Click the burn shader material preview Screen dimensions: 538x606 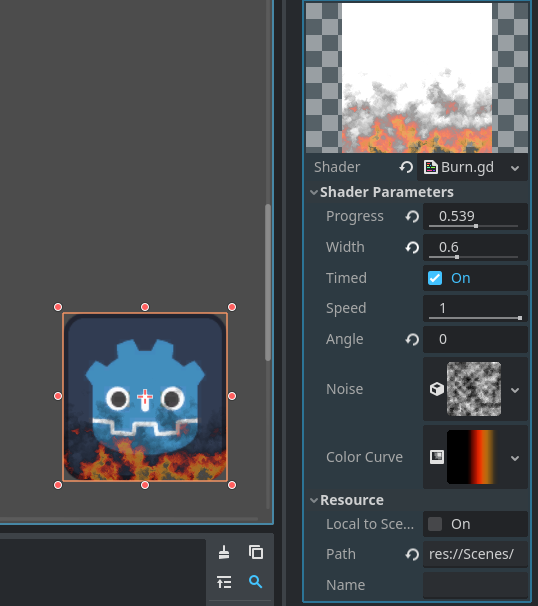[417, 78]
